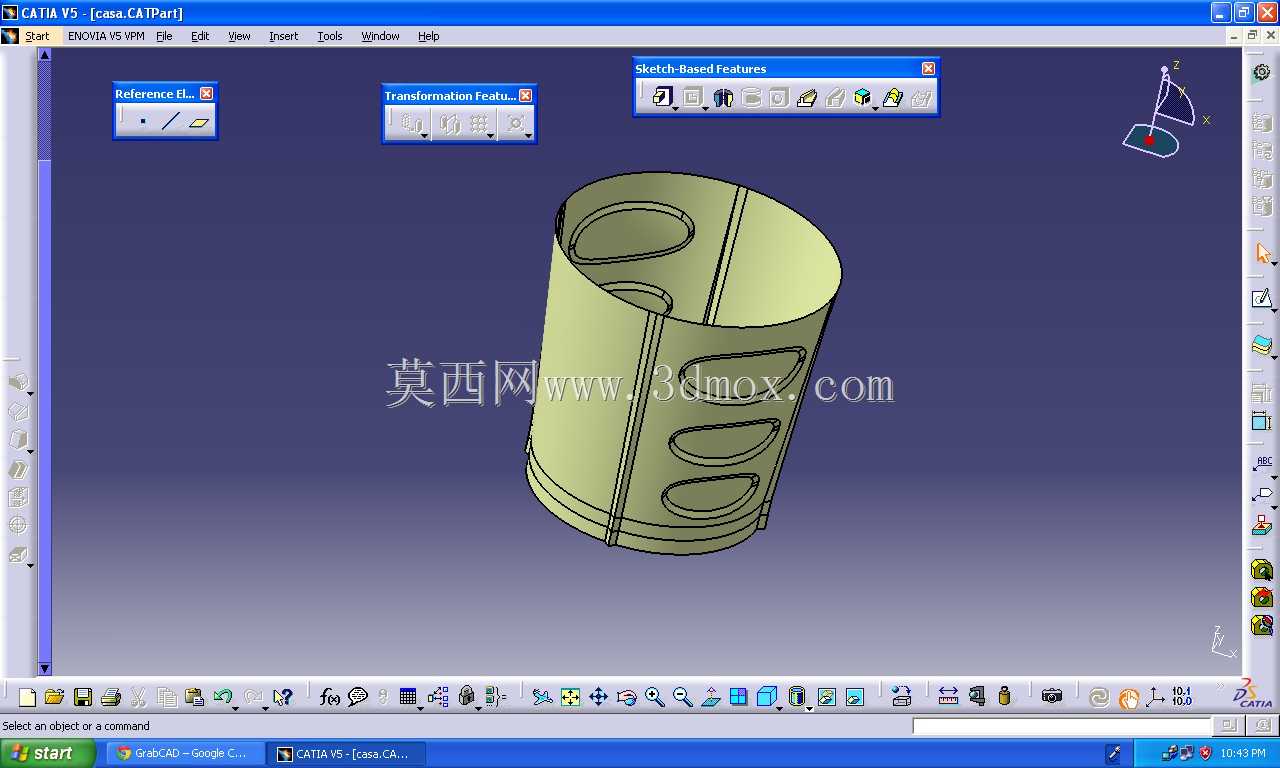Open a file with the folder icon
Image resolution: width=1280 pixels, height=768 pixels.
54,697
